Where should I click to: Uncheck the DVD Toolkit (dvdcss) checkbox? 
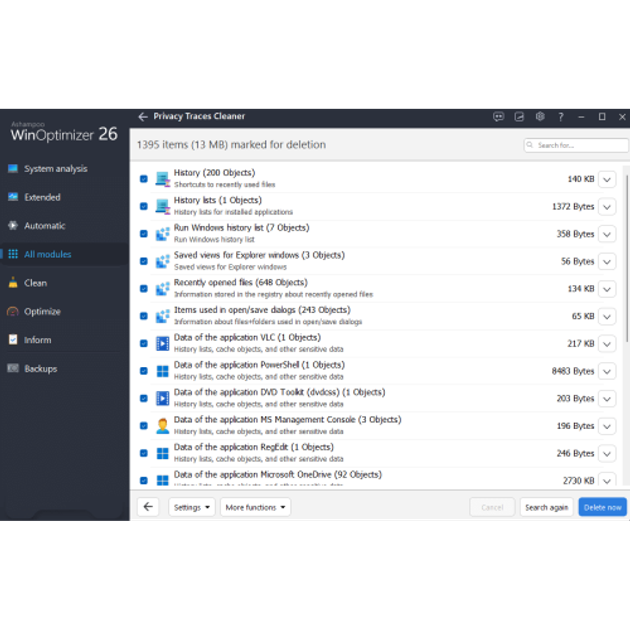coord(143,398)
